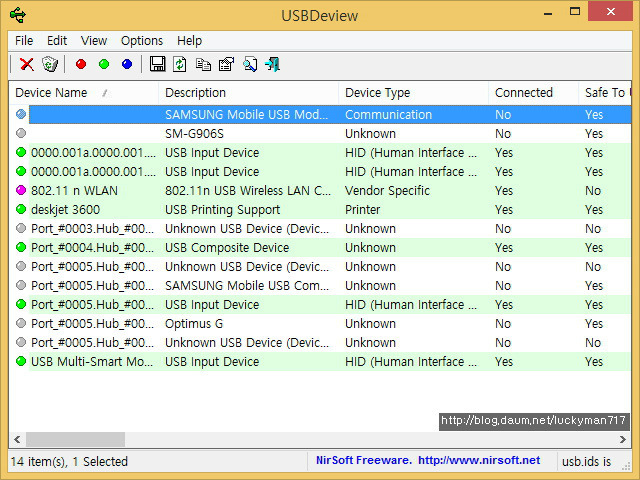
Task: Open the View menu
Action: tap(93, 40)
